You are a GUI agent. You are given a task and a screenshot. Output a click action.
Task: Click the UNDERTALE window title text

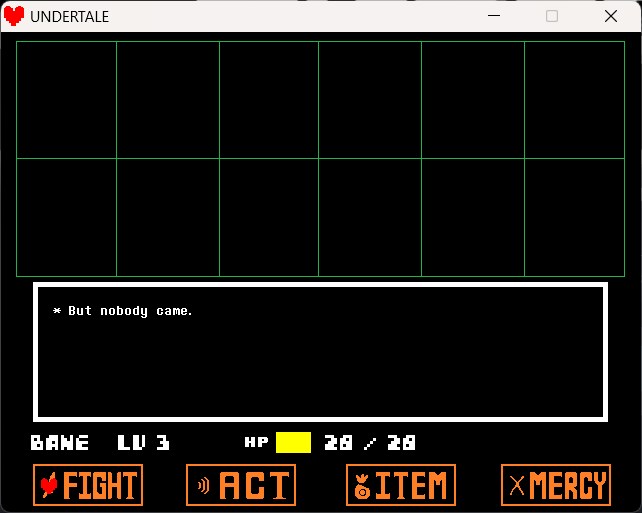tap(70, 17)
